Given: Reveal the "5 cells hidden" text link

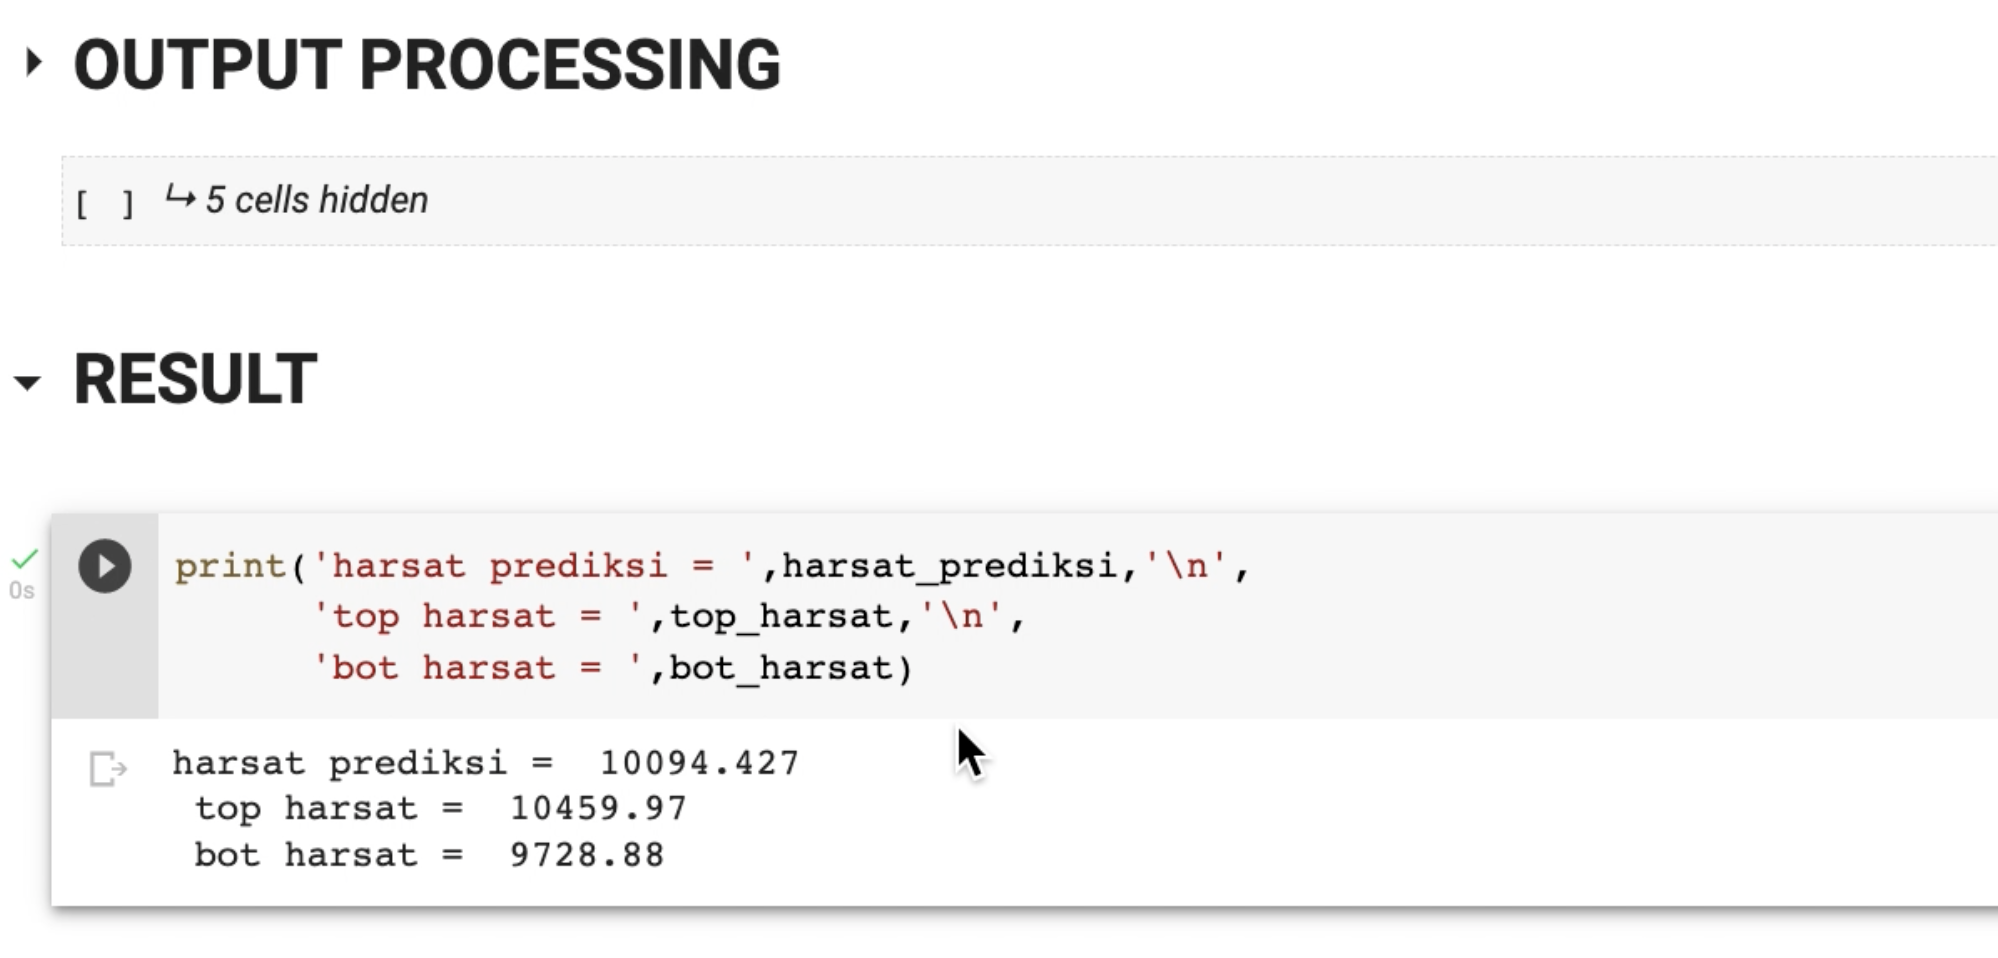Looking at the screenshot, I should [x=316, y=200].
